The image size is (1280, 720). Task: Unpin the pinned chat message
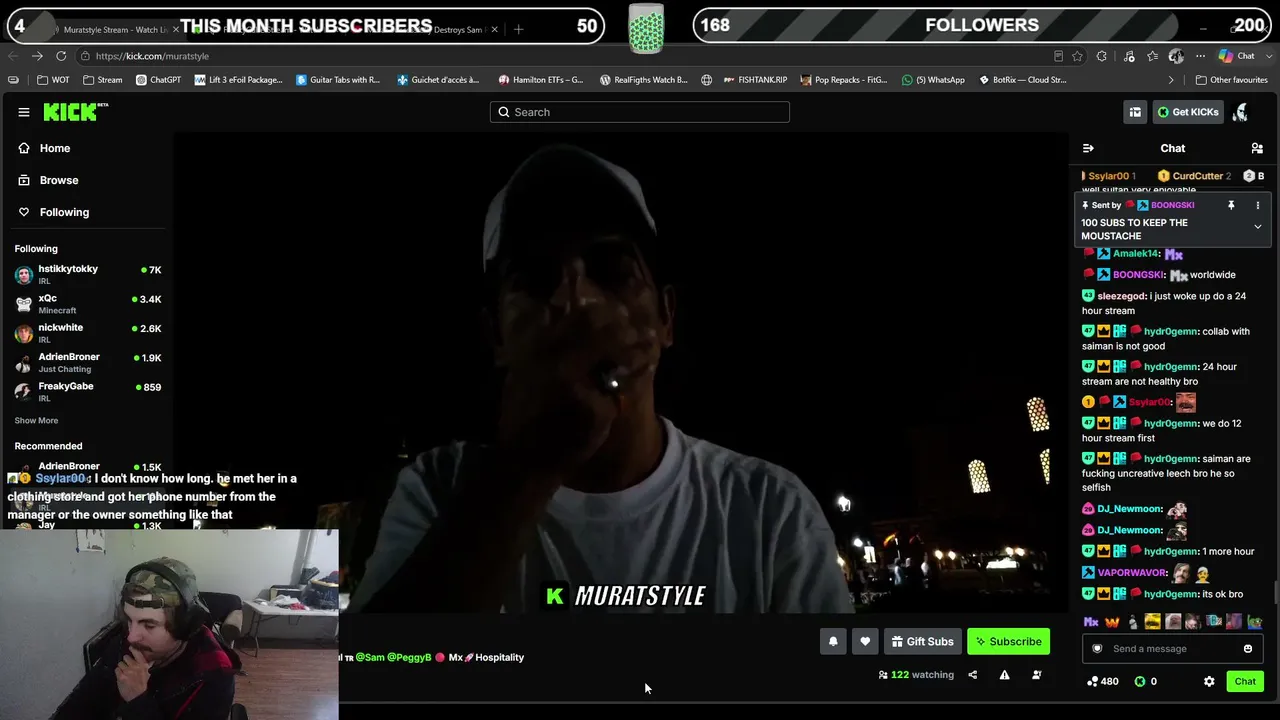click(1231, 205)
